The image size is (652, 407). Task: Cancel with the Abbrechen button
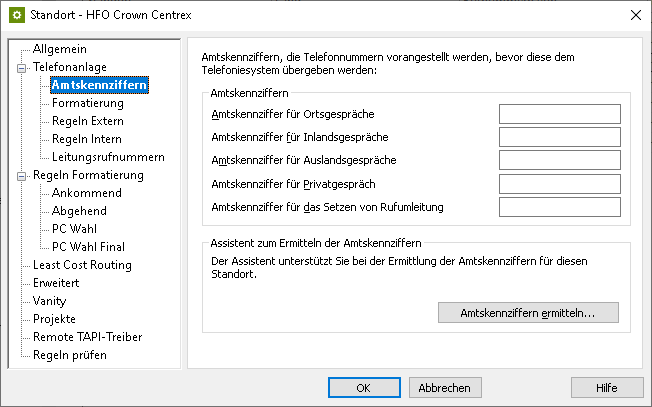[x=444, y=387]
